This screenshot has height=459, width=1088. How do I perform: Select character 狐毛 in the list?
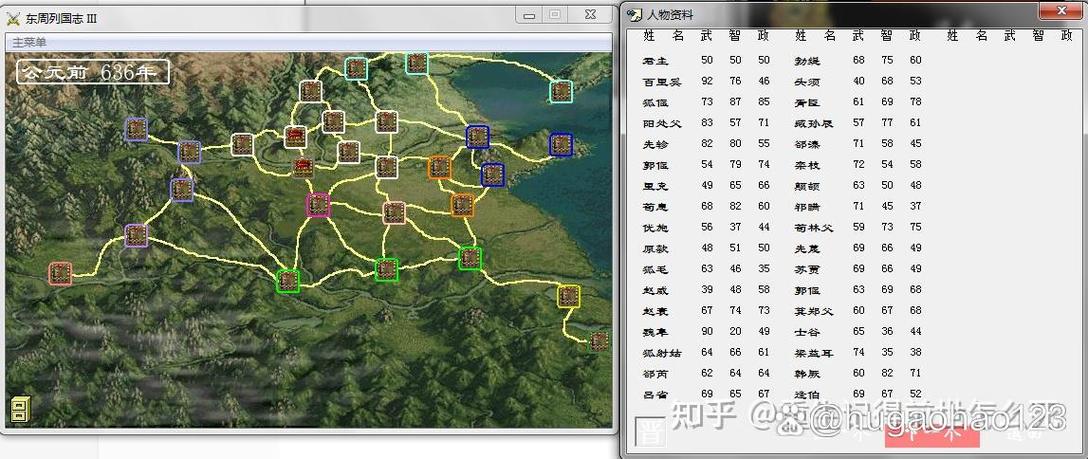pos(654,269)
